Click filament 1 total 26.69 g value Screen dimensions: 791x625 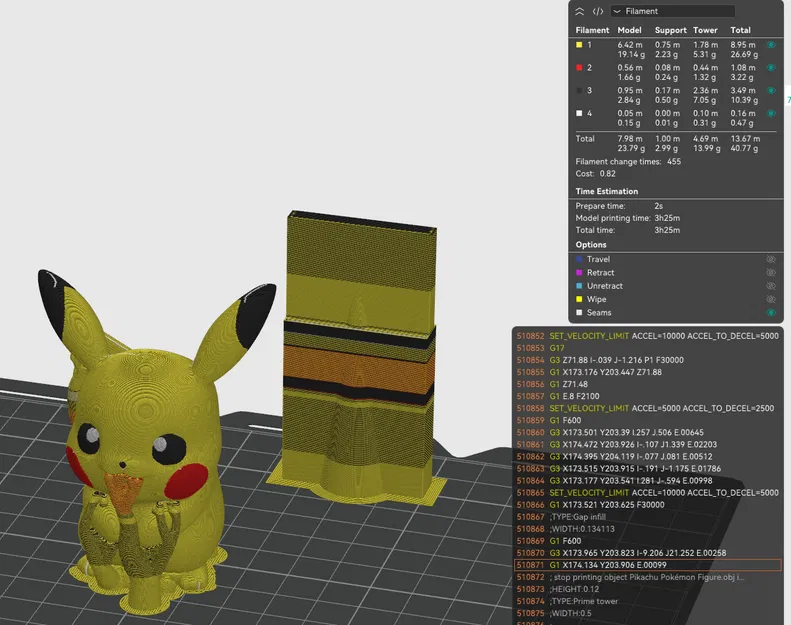[x=744, y=54]
